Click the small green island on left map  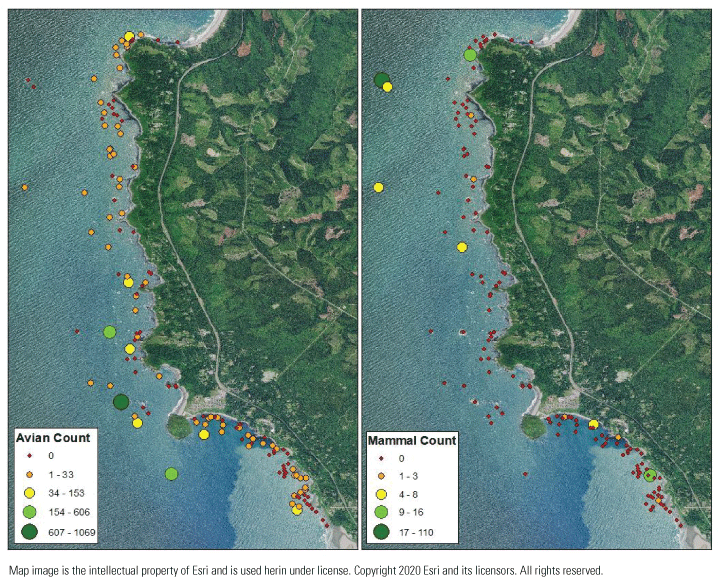(179, 427)
